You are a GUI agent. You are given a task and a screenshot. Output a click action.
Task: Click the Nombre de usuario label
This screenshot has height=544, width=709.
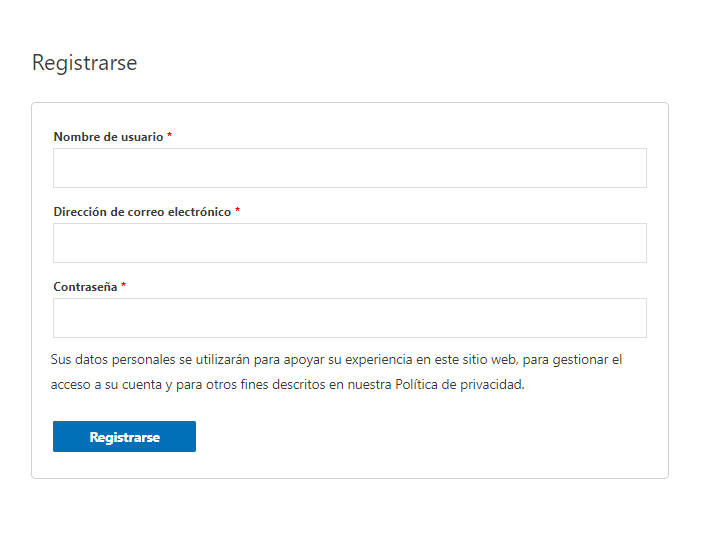pyautogui.click(x=109, y=137)
